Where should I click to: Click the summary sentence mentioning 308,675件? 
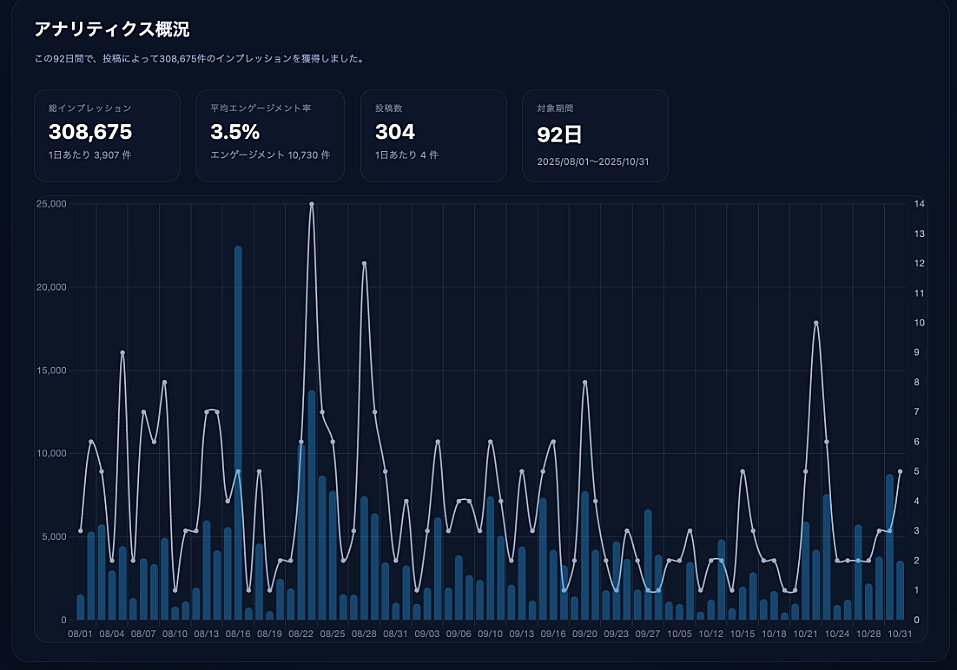click(x=199, y=59)
